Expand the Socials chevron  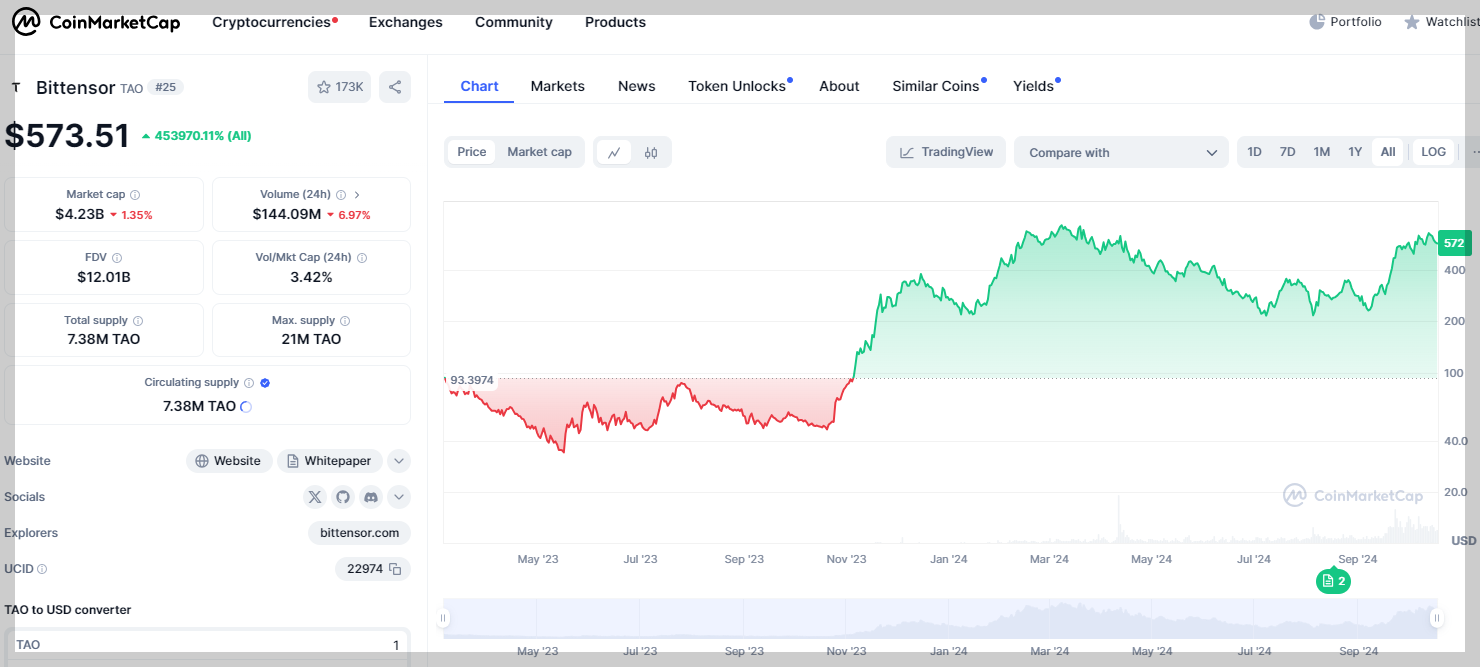(x=399, y=497)
